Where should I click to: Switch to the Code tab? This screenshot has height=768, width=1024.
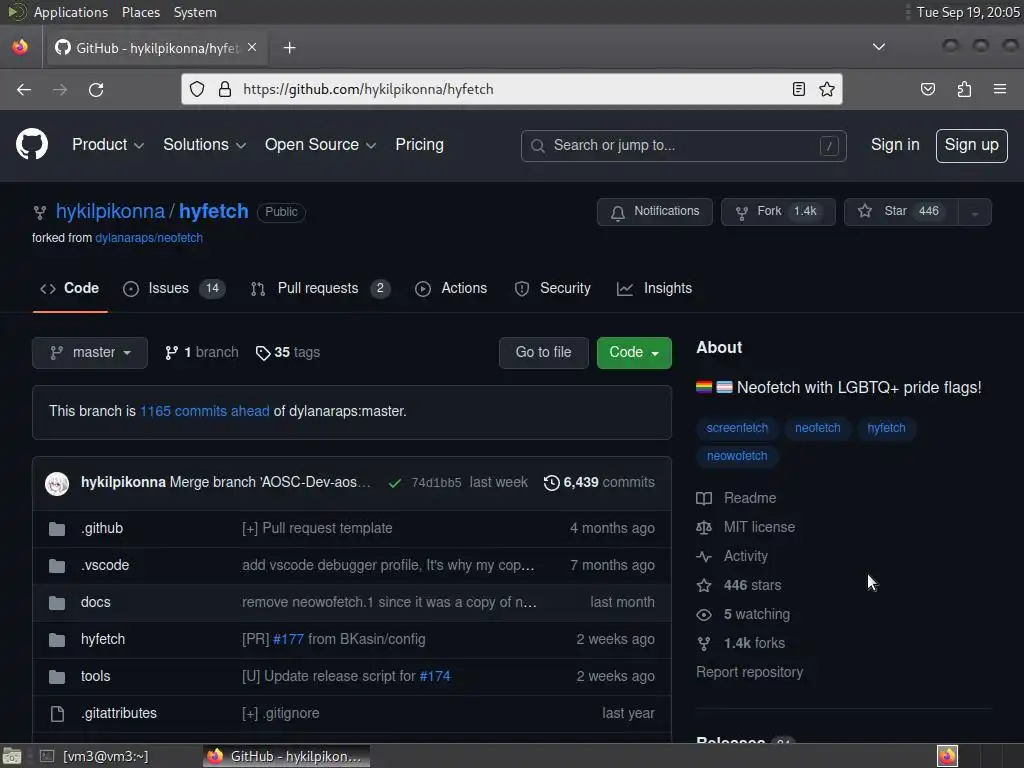(70, 288)
